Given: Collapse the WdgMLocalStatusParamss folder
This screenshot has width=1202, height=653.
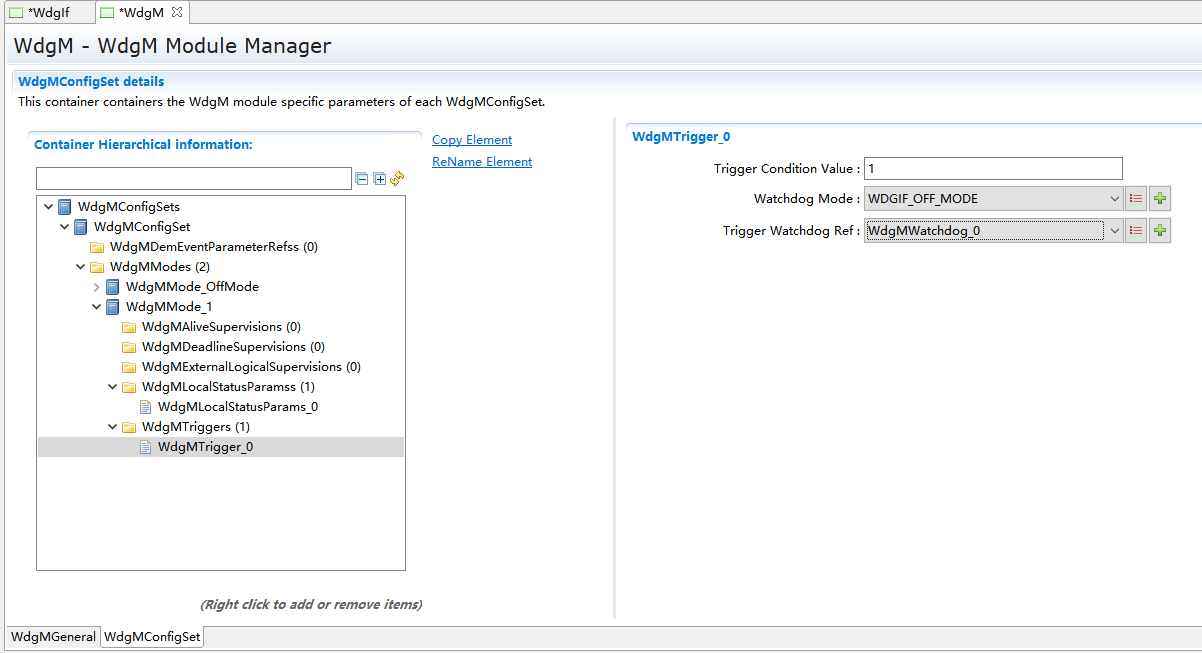Looking at the screenshot, I should pos(113,387).
